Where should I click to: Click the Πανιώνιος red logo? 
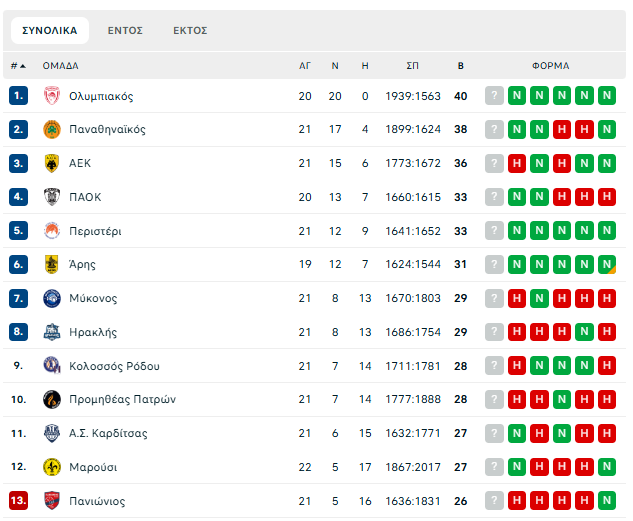click(52, 501)
